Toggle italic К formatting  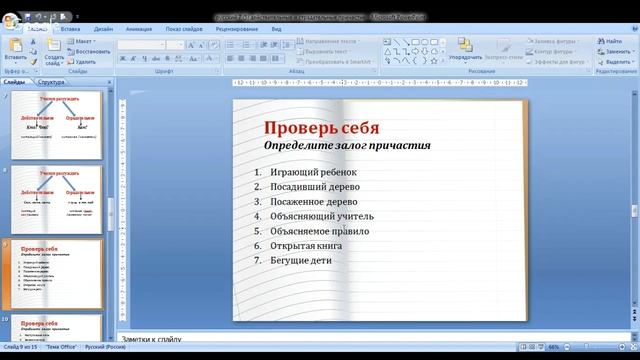tap(133, 59)
